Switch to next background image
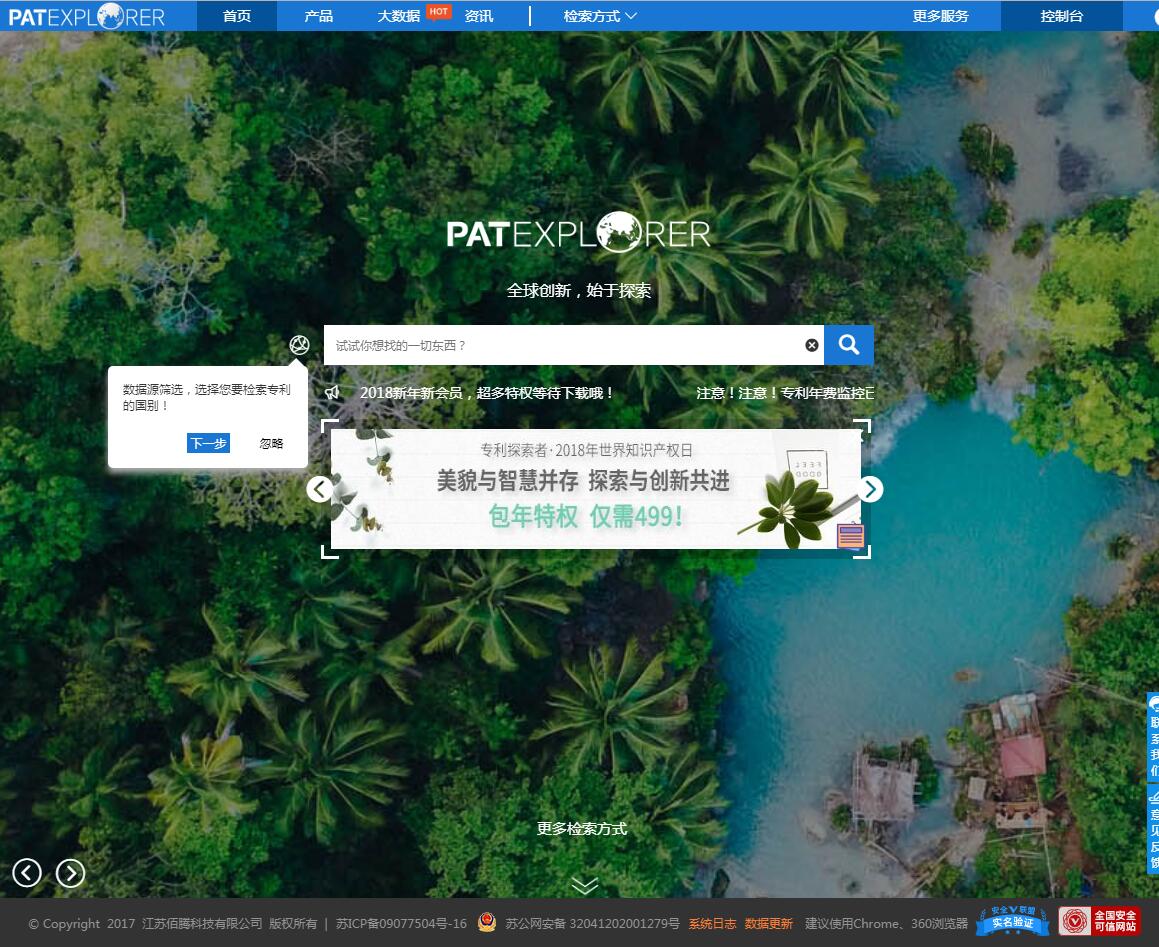The height and width of the screenshot is (947, 1159). click(x=71, y=873)
